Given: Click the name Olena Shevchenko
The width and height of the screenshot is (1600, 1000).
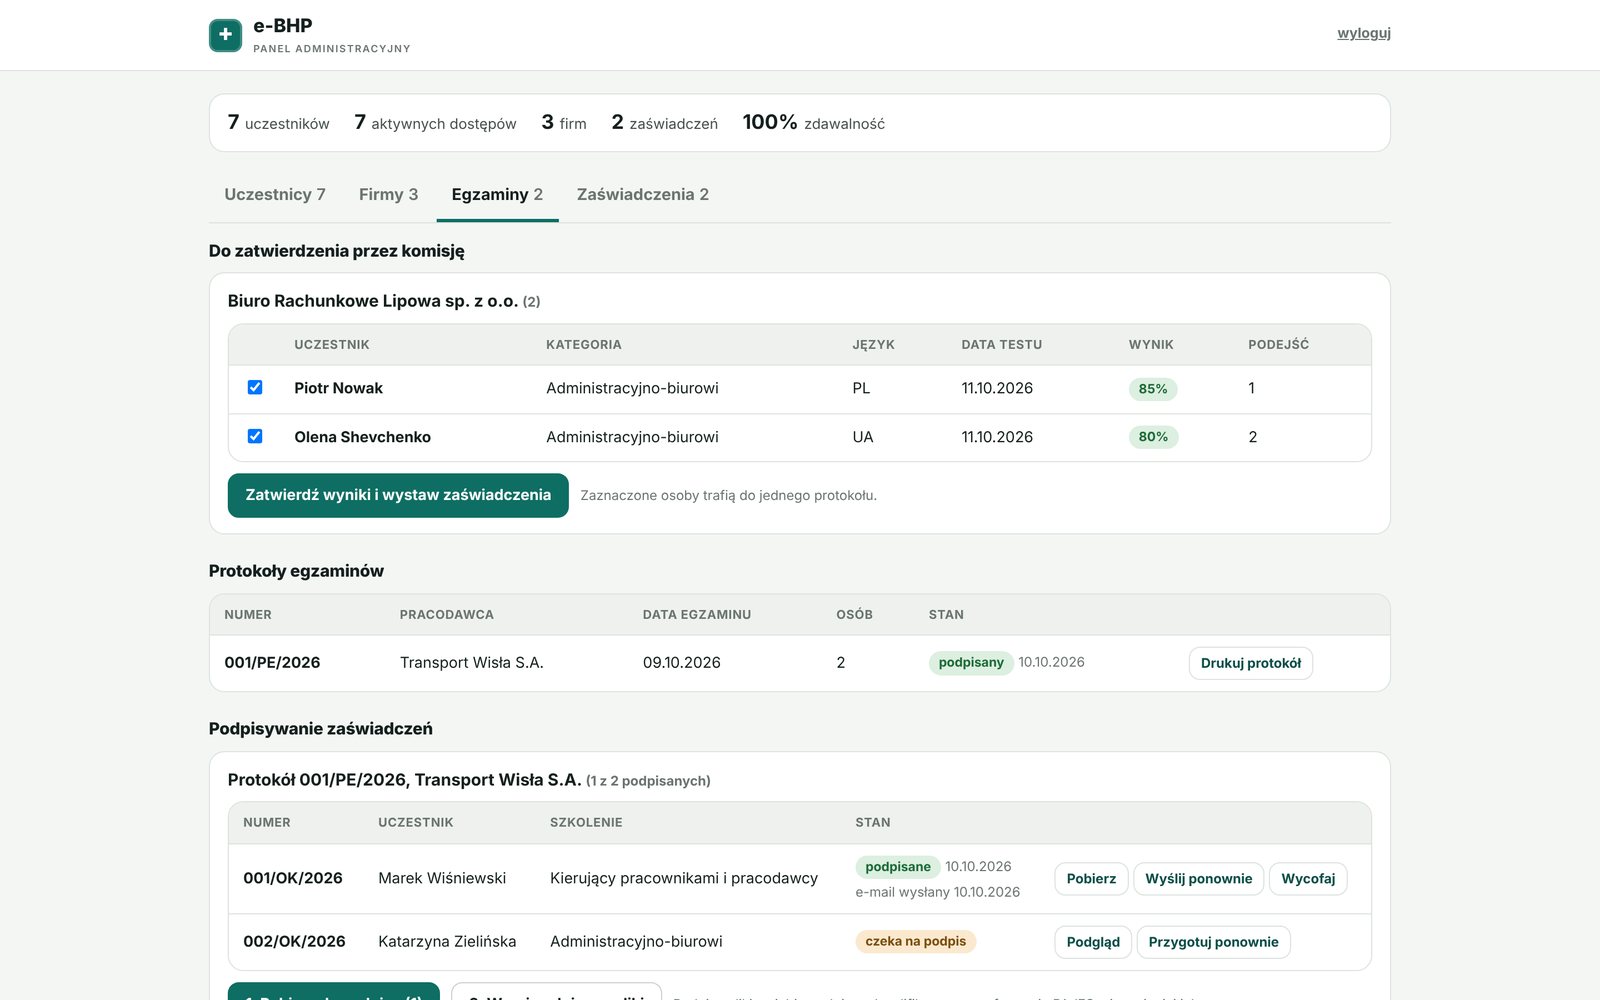Looking at the screenshot, I should point(362,437).
